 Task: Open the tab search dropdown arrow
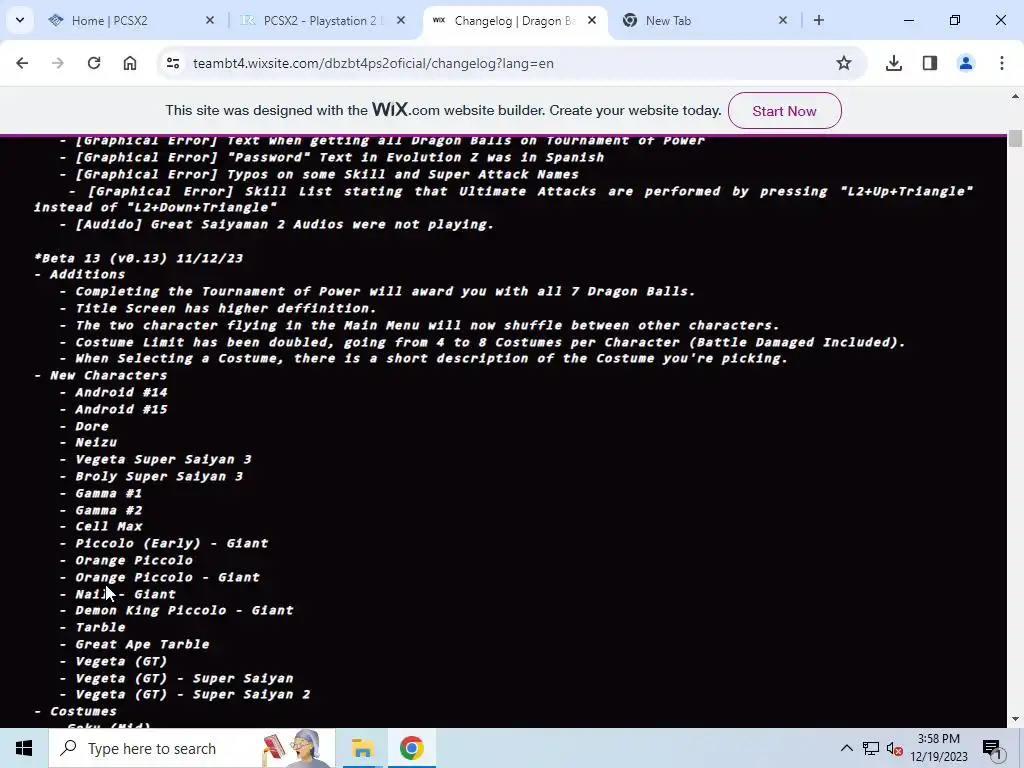point(20,20)
